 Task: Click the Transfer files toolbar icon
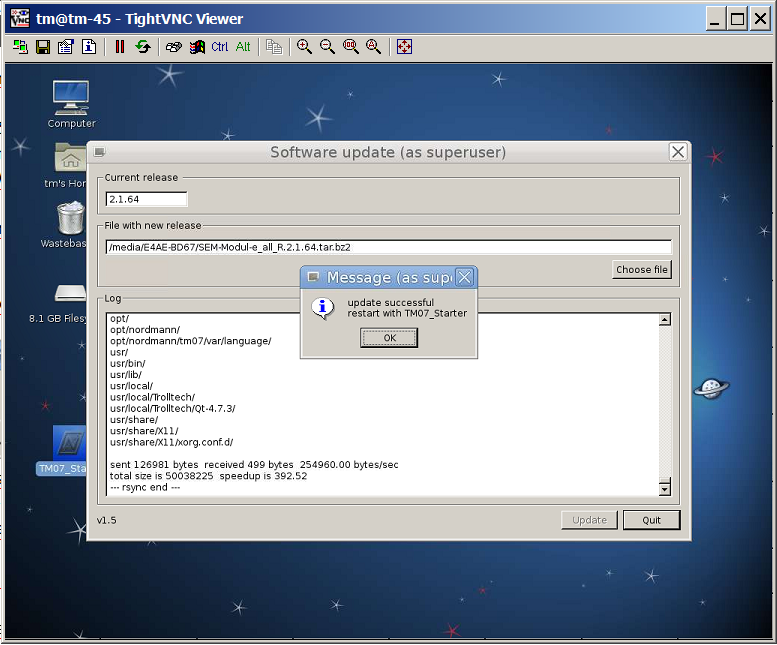(x=274, y=47)
